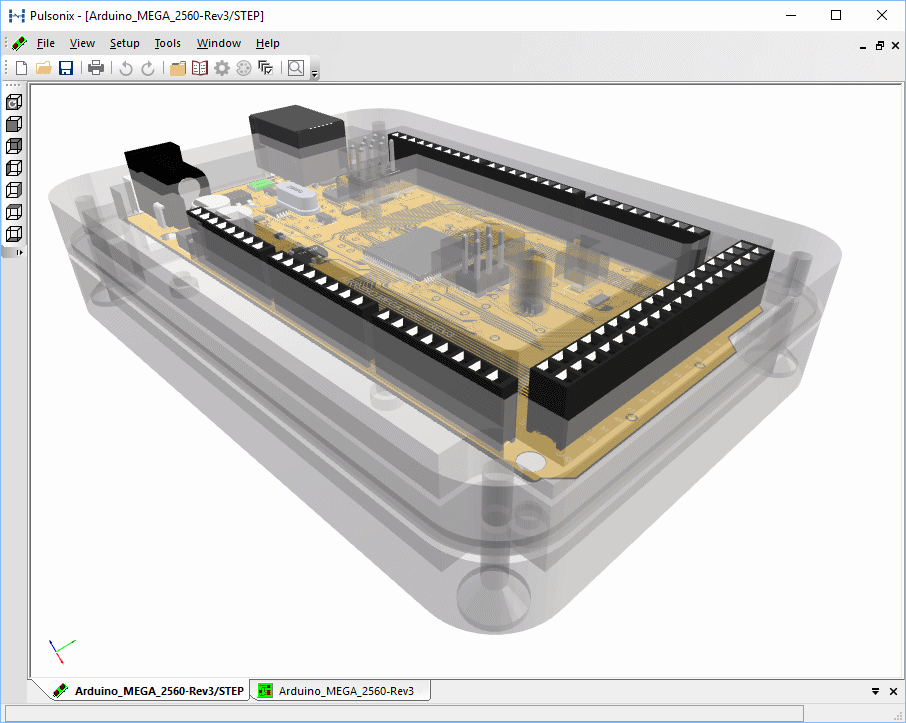
Task: Expand the side view toolbar overflow arrow
Action: tap(19, 253)
